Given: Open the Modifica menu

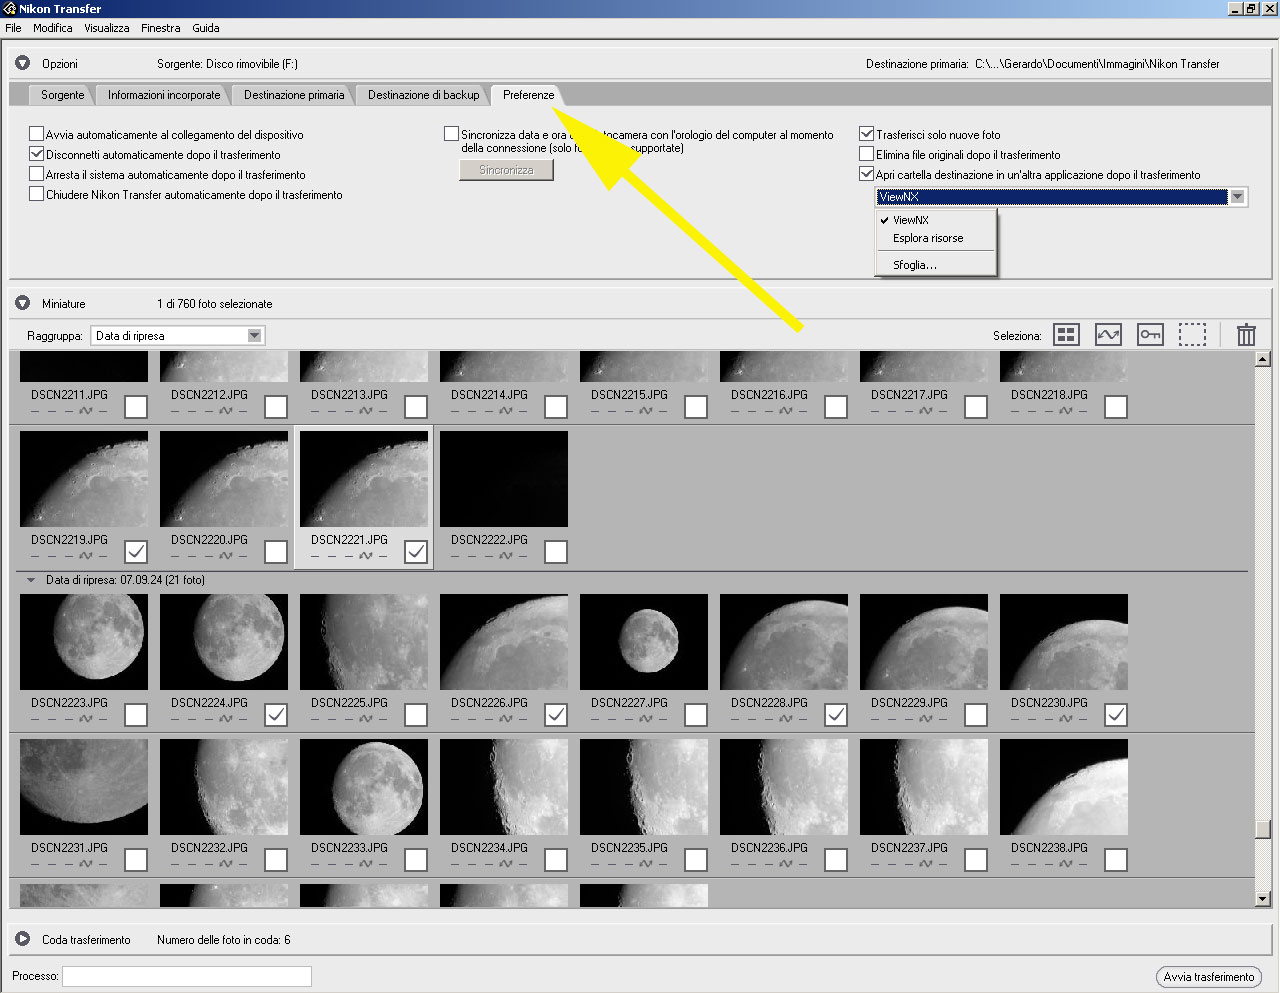Looking at the screenshot, I should [x=53, y=28].
